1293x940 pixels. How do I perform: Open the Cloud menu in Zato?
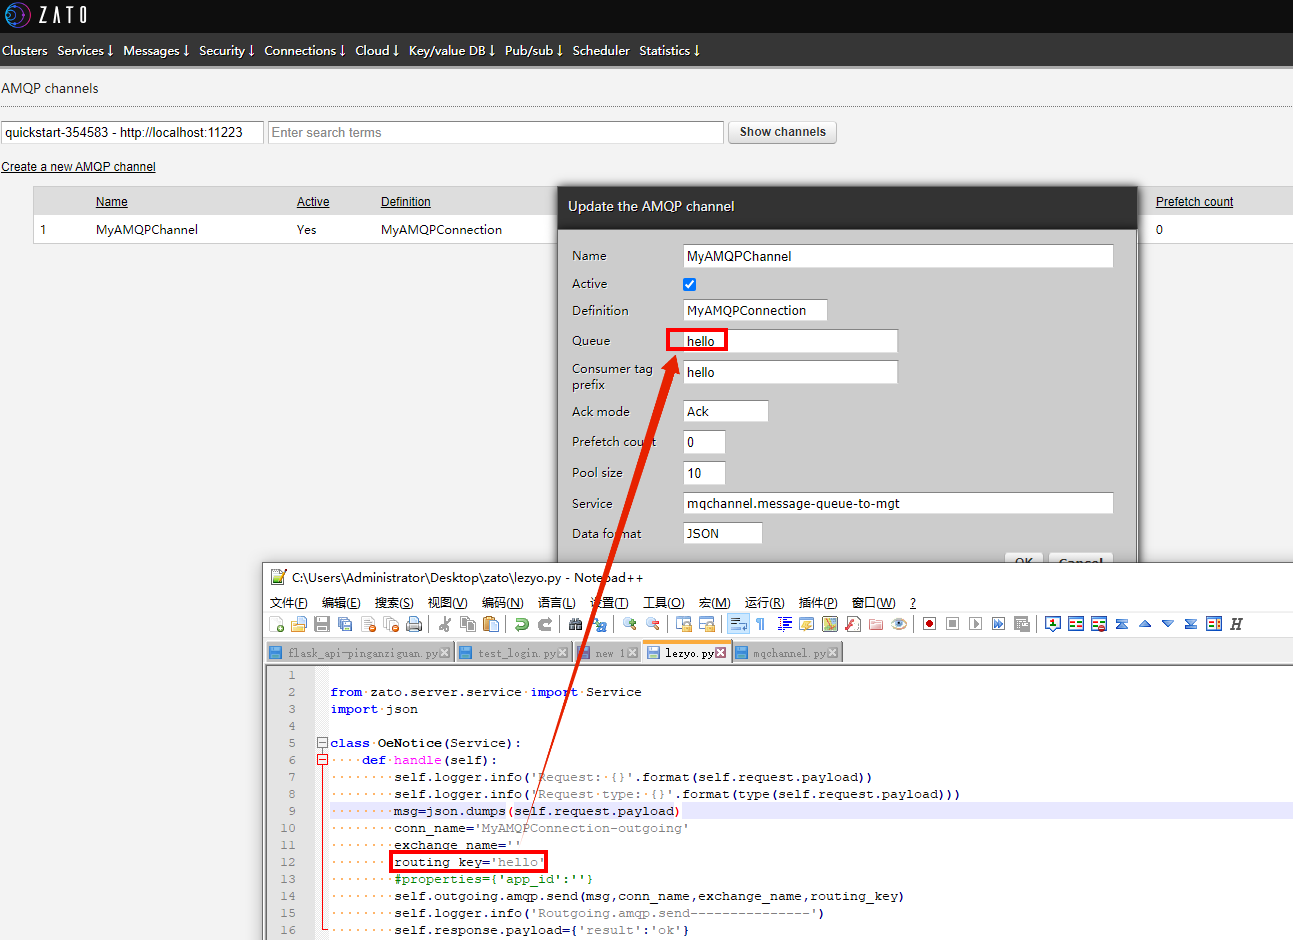(377, 50)
